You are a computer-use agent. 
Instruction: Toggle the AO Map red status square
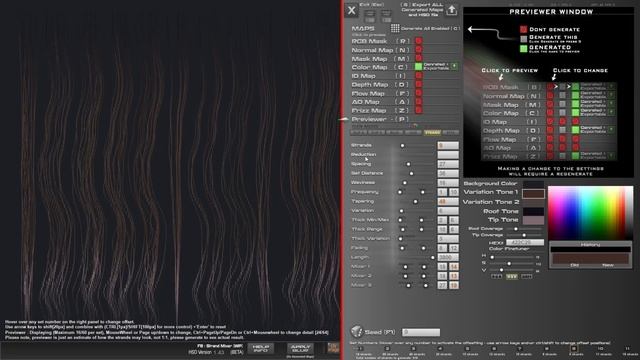point(418,101)
